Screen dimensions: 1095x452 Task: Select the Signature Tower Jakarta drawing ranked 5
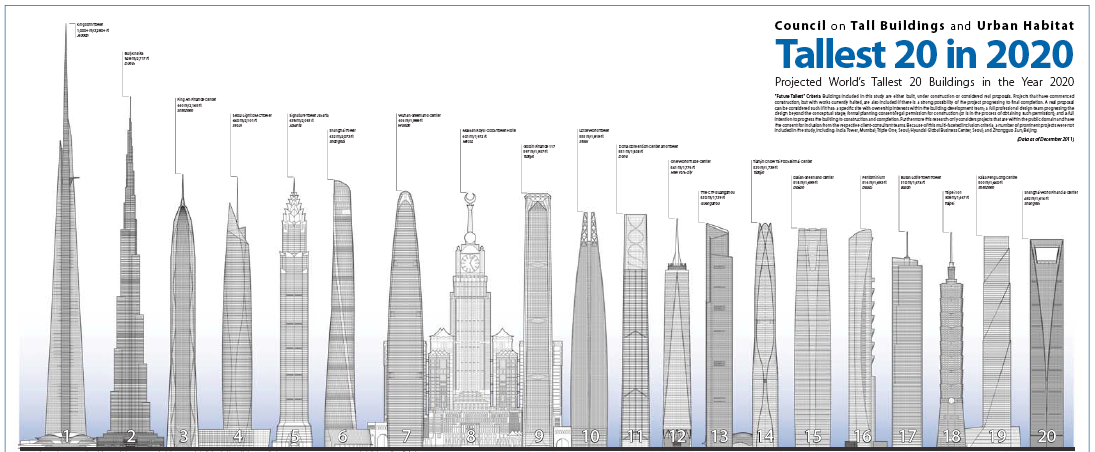[294, 312]
